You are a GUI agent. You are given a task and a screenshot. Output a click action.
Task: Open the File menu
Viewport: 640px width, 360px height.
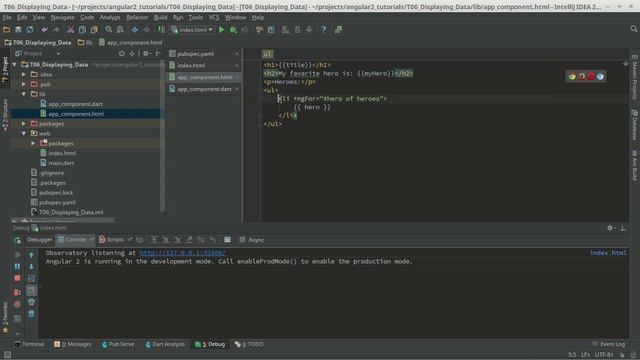[x=7, y=18]
